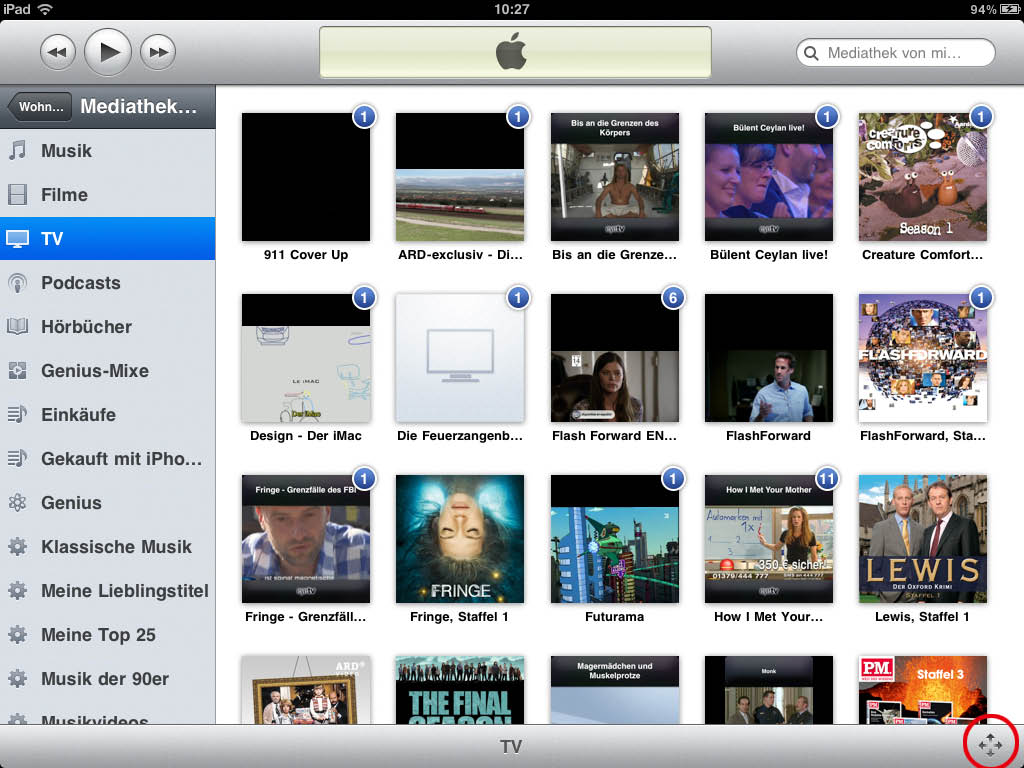Click the playlist icon beside Gekauft mit iPho...
This screenshot has width=1024, height=768.
18,459
